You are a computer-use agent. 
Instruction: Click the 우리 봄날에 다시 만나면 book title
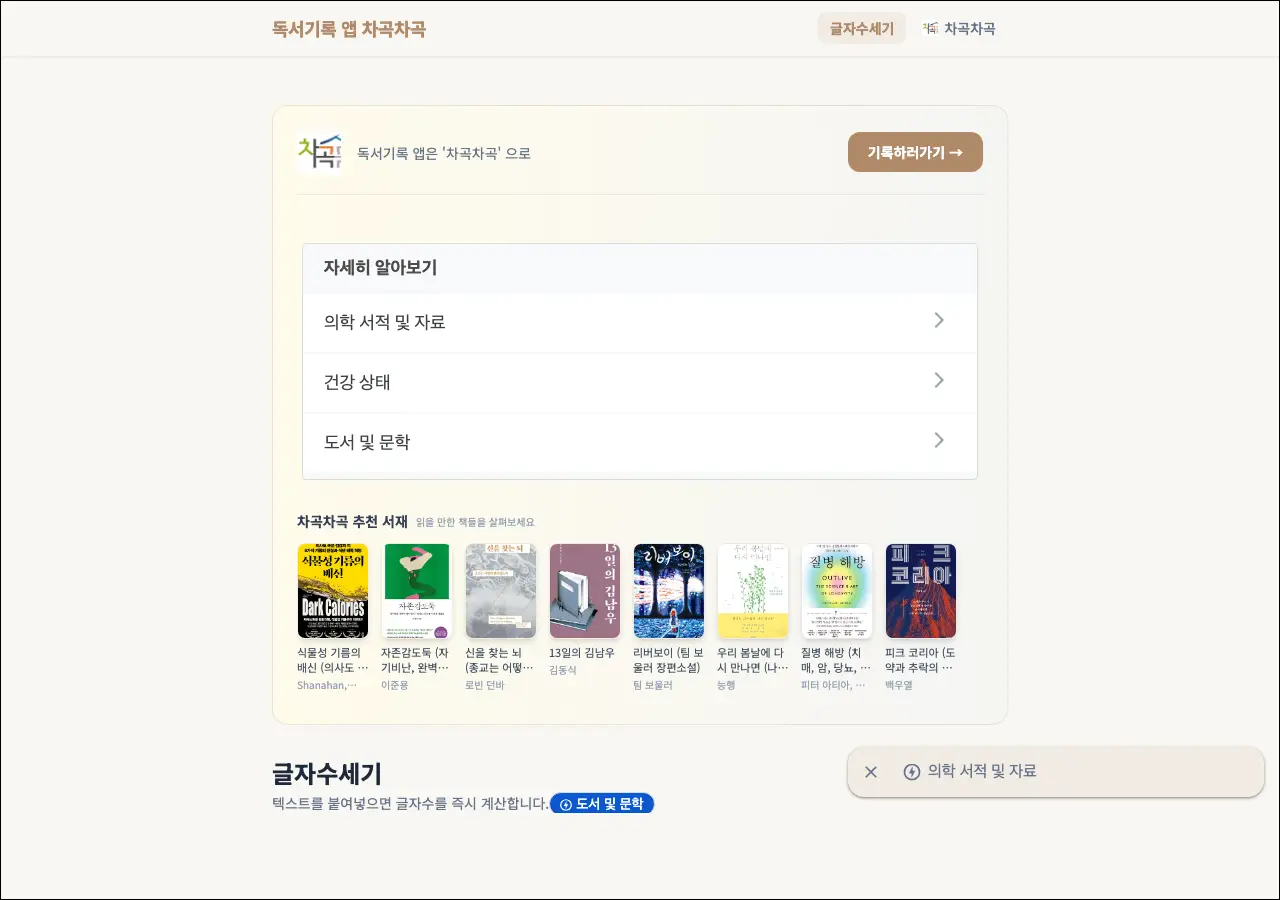tap(752, 660)
